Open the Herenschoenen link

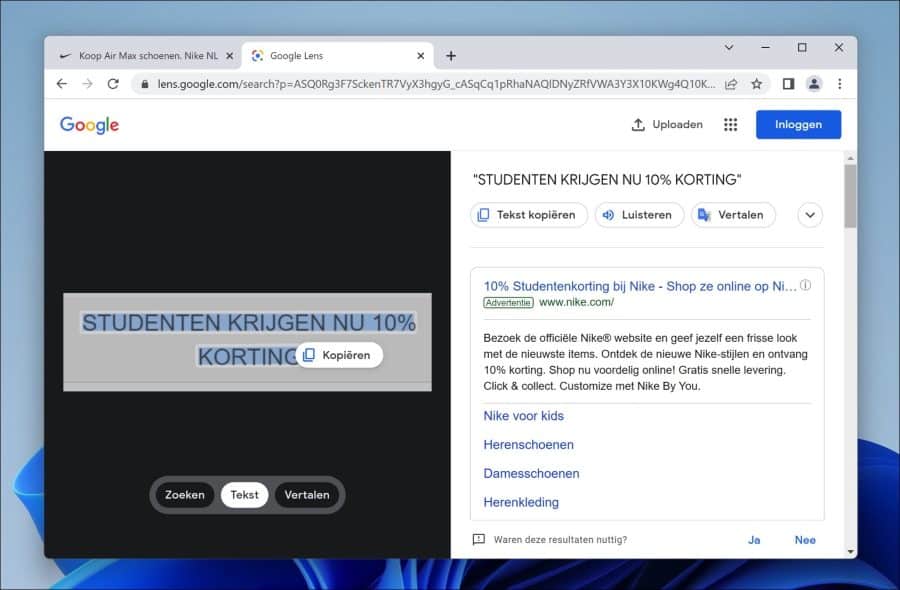(x=528, y=444)
